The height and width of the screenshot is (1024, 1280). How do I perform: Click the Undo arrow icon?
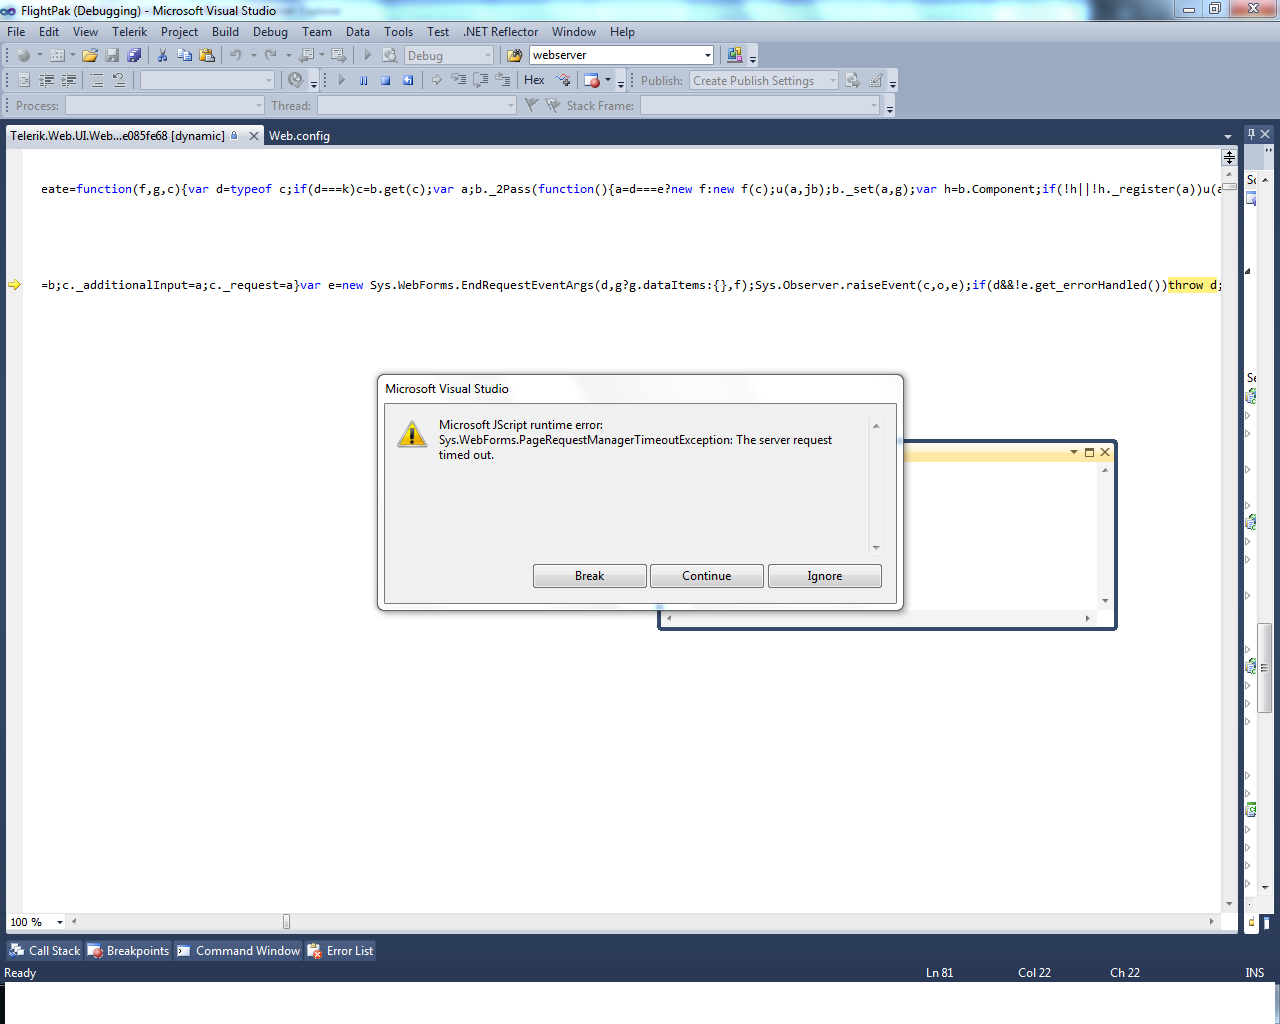coord(235,56)
